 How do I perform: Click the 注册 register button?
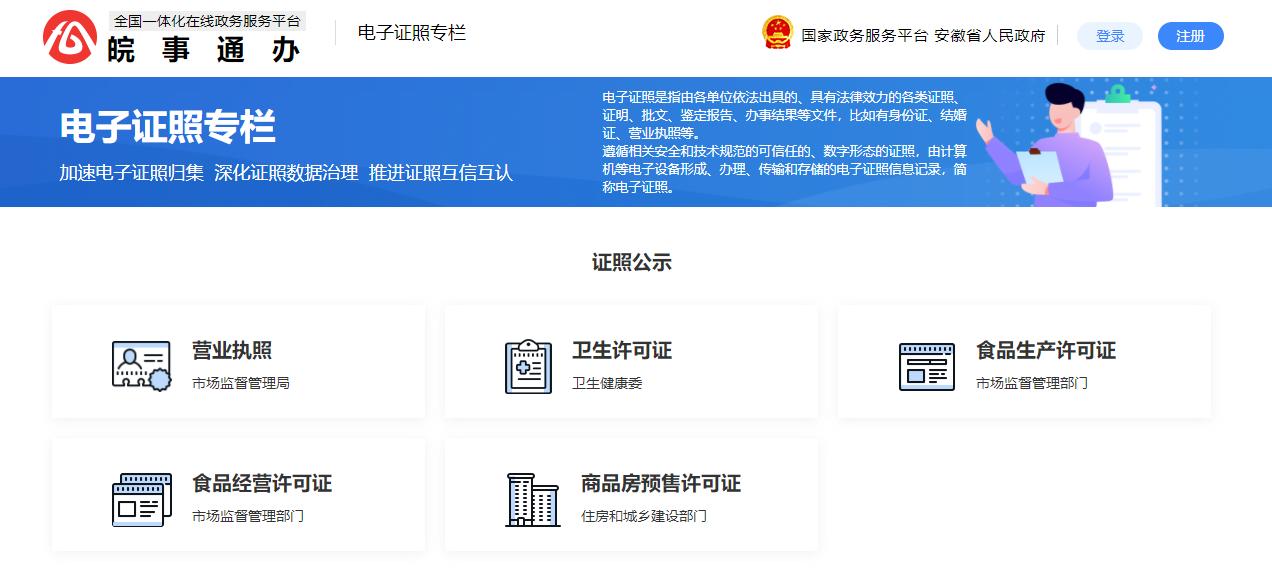(x=1190, y=36)
